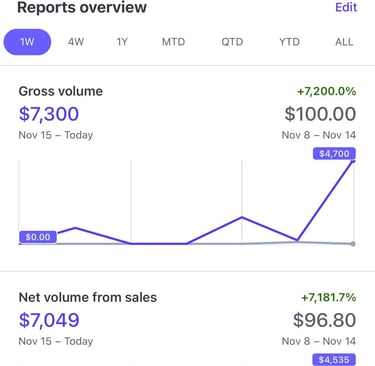
Task: Show ALL time range
Action: coord(344,42)
